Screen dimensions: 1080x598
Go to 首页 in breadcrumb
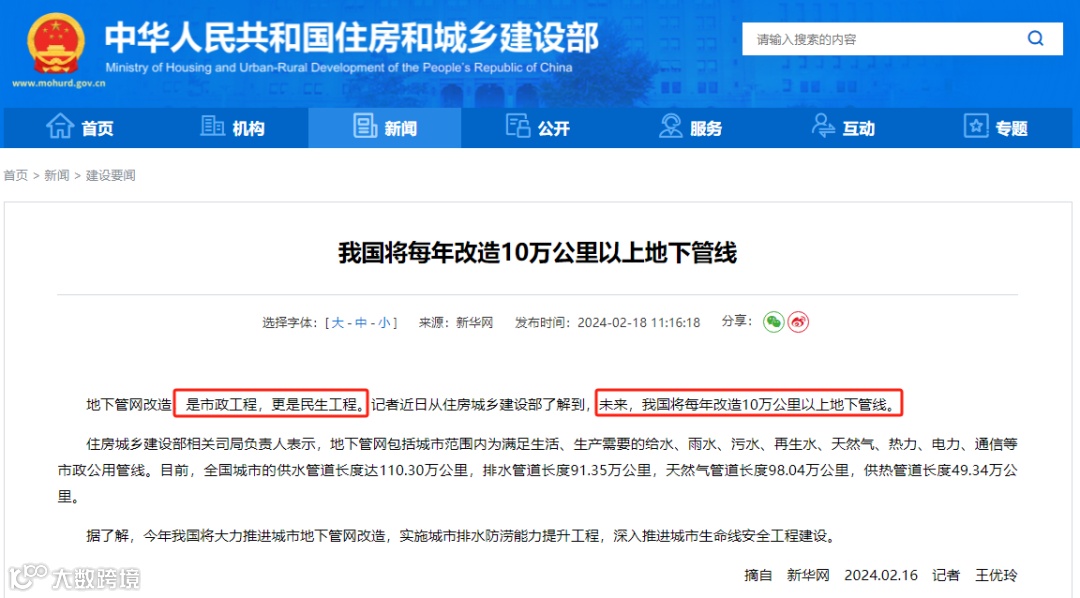click(16, 176)
